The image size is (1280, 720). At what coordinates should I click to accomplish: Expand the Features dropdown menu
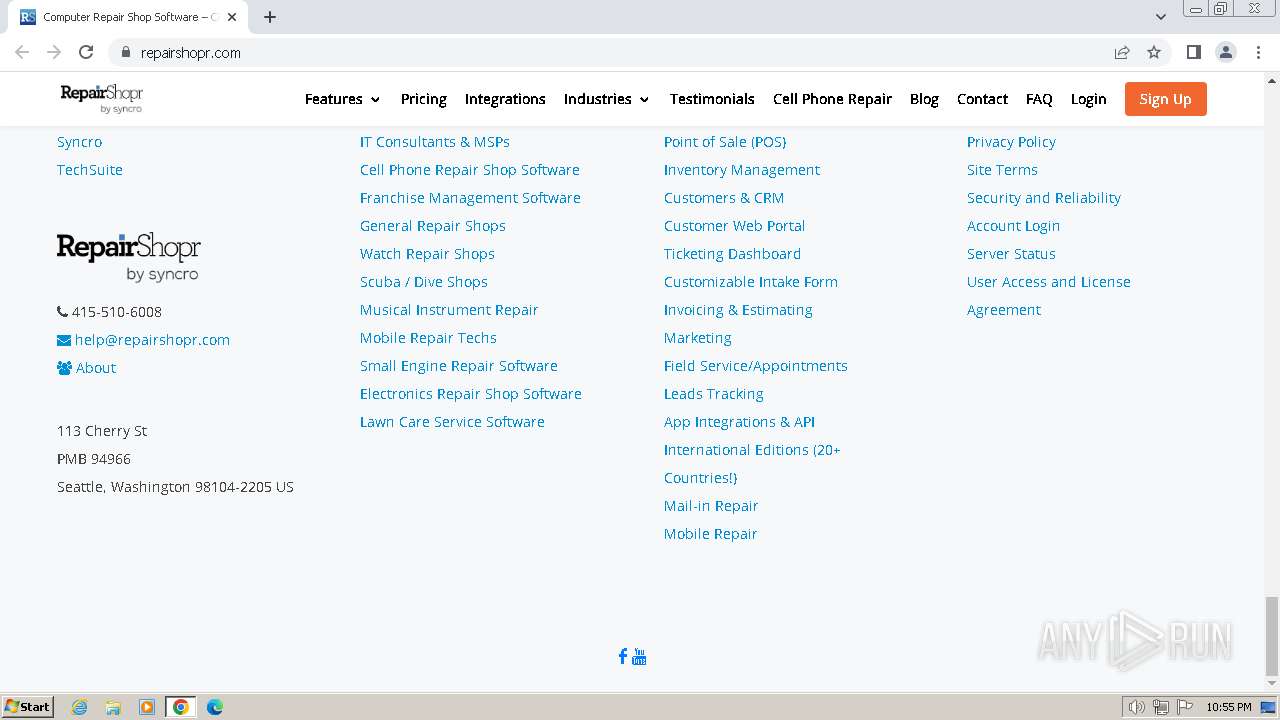(343, 99)
